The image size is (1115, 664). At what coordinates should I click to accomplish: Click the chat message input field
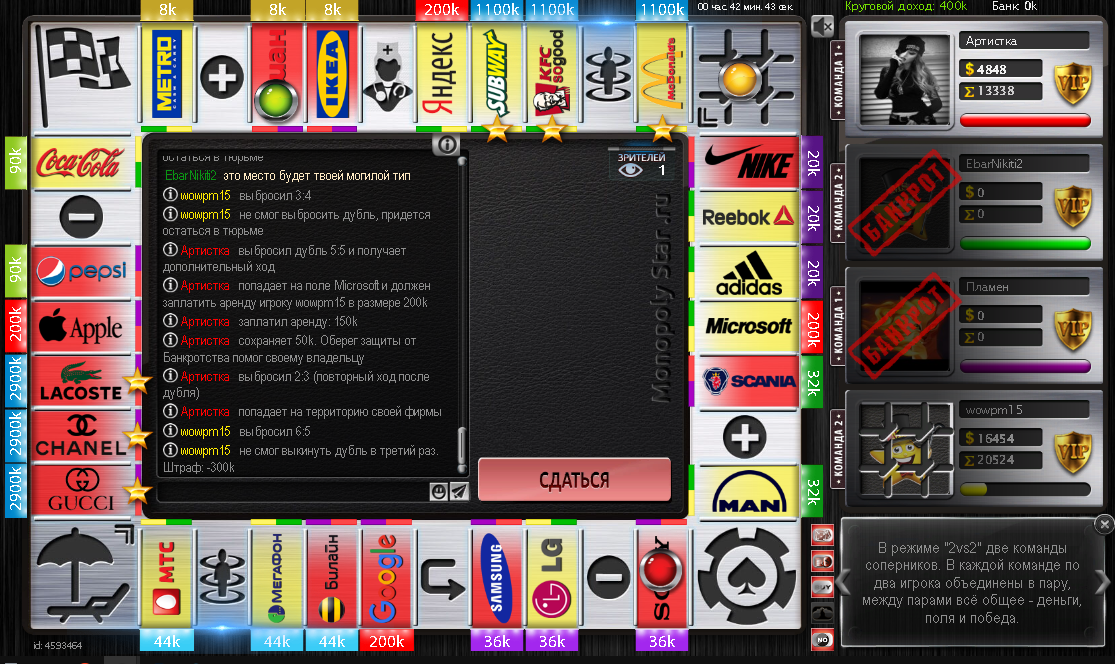point(293,491)
